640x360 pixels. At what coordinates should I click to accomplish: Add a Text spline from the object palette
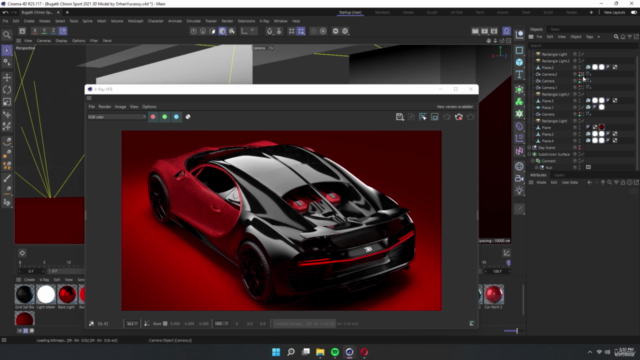519,75
